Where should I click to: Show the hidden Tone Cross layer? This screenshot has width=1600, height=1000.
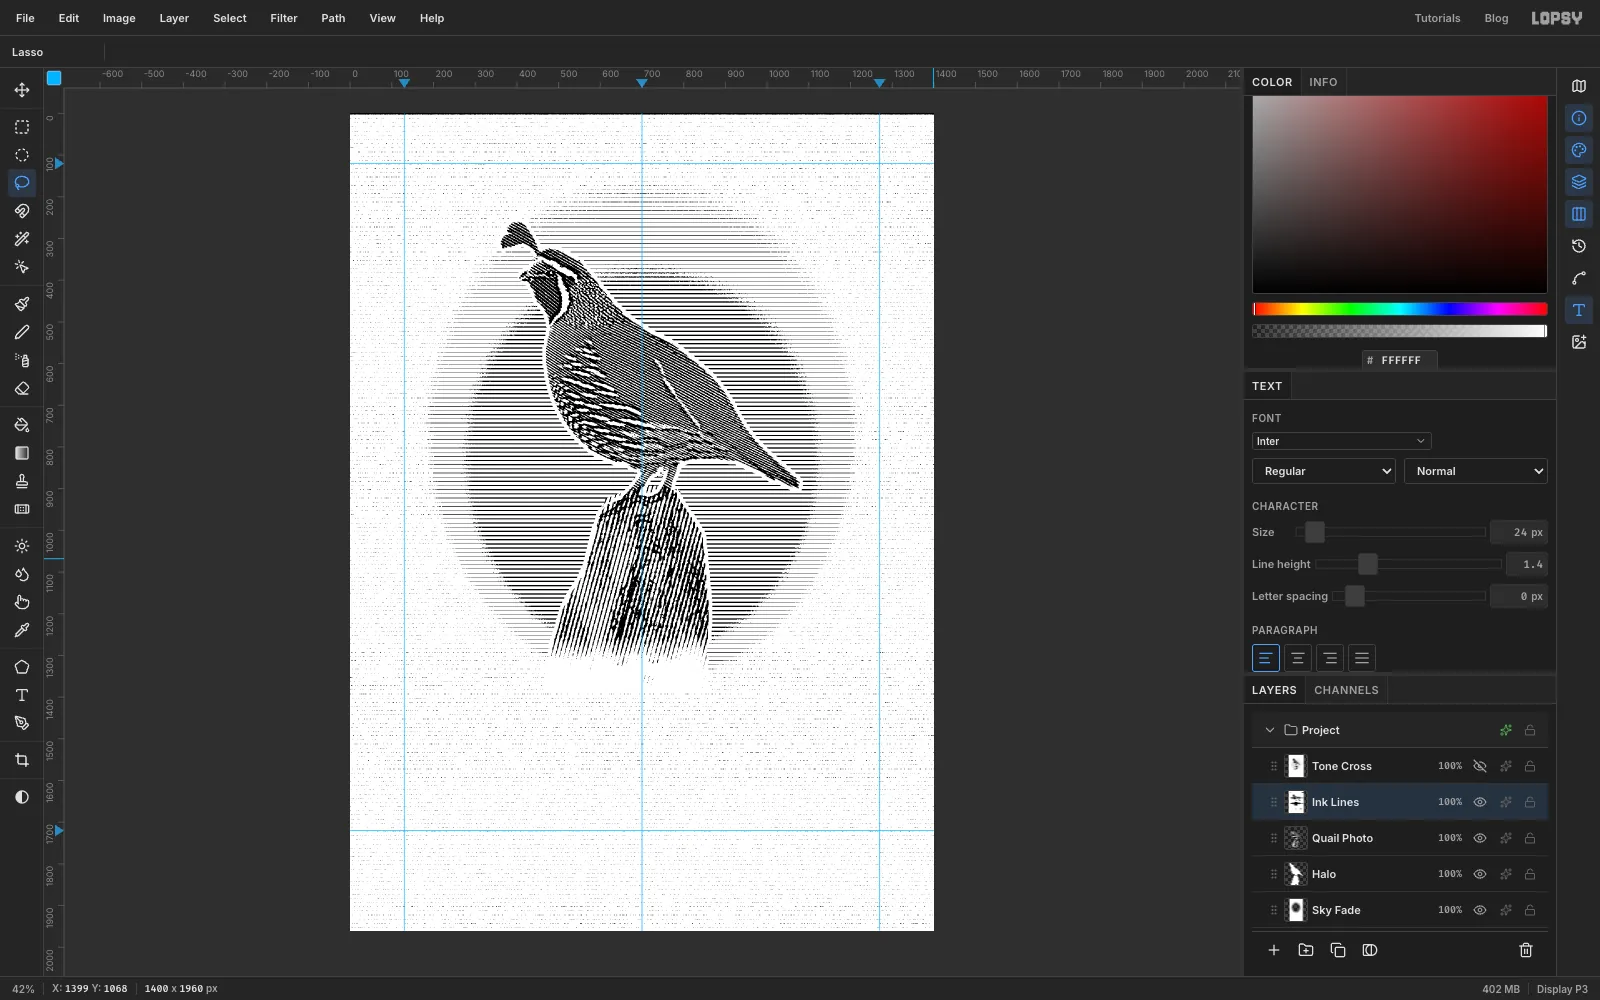[1480, 766]
